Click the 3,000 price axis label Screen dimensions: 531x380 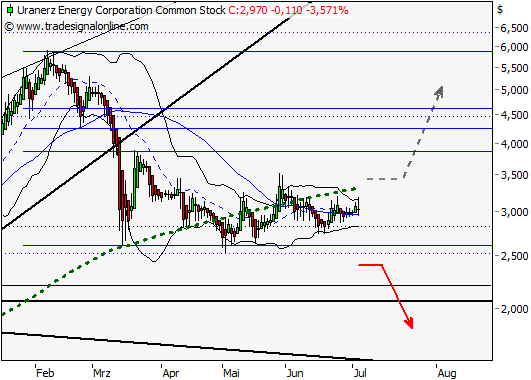pos(514,212)
